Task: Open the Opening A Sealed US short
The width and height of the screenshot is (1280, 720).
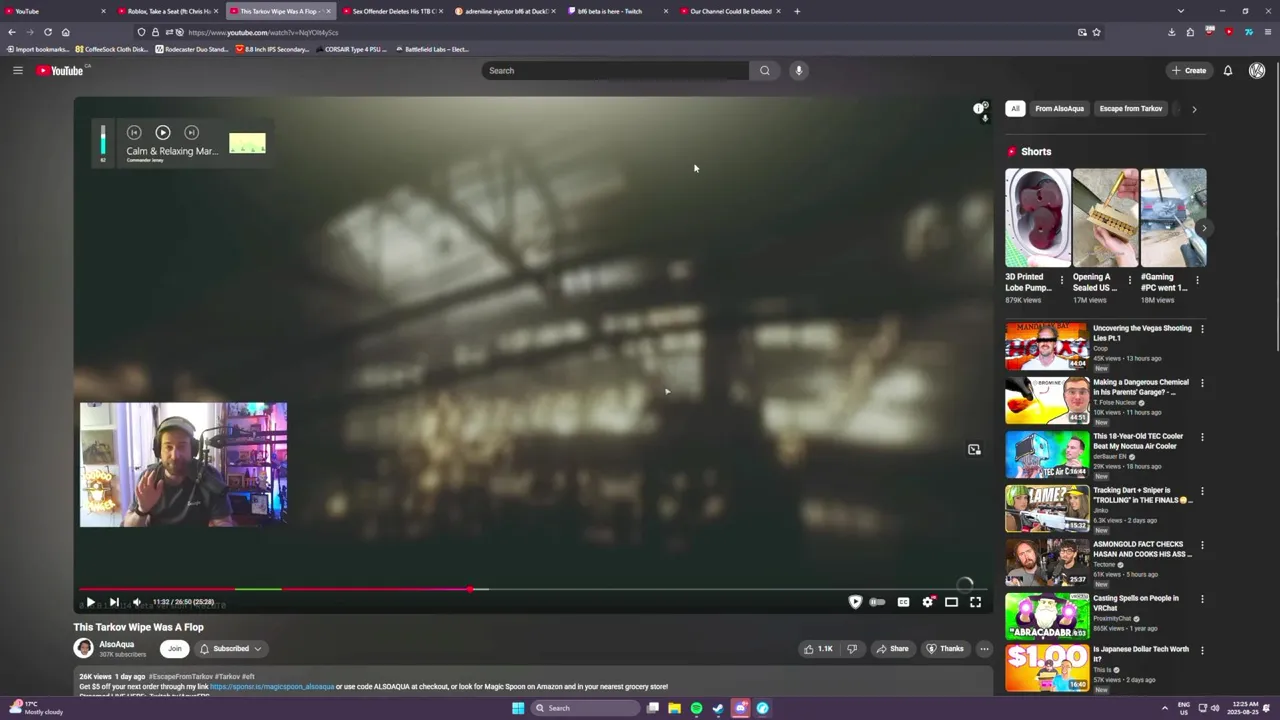Action: point(1105,218)
